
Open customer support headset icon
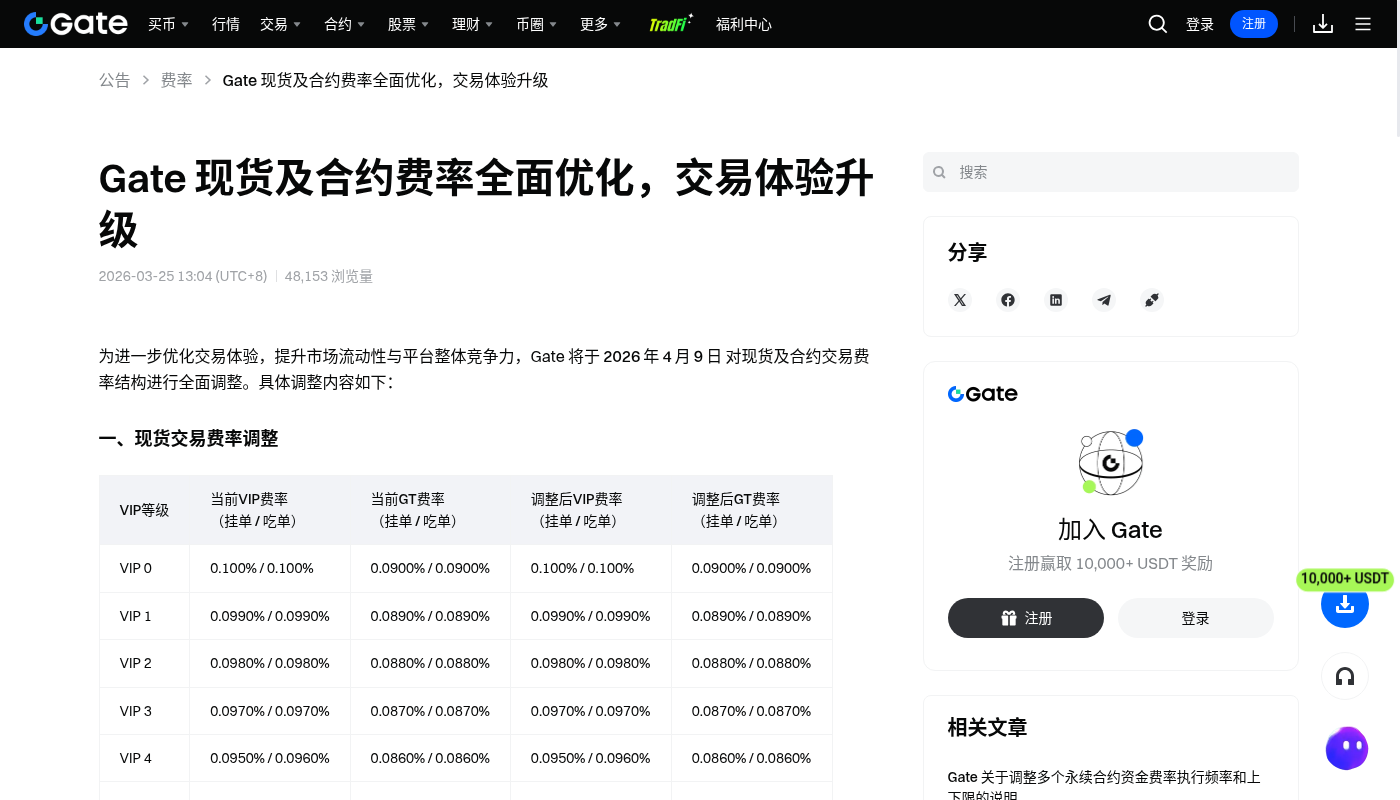click(1345, 677)
